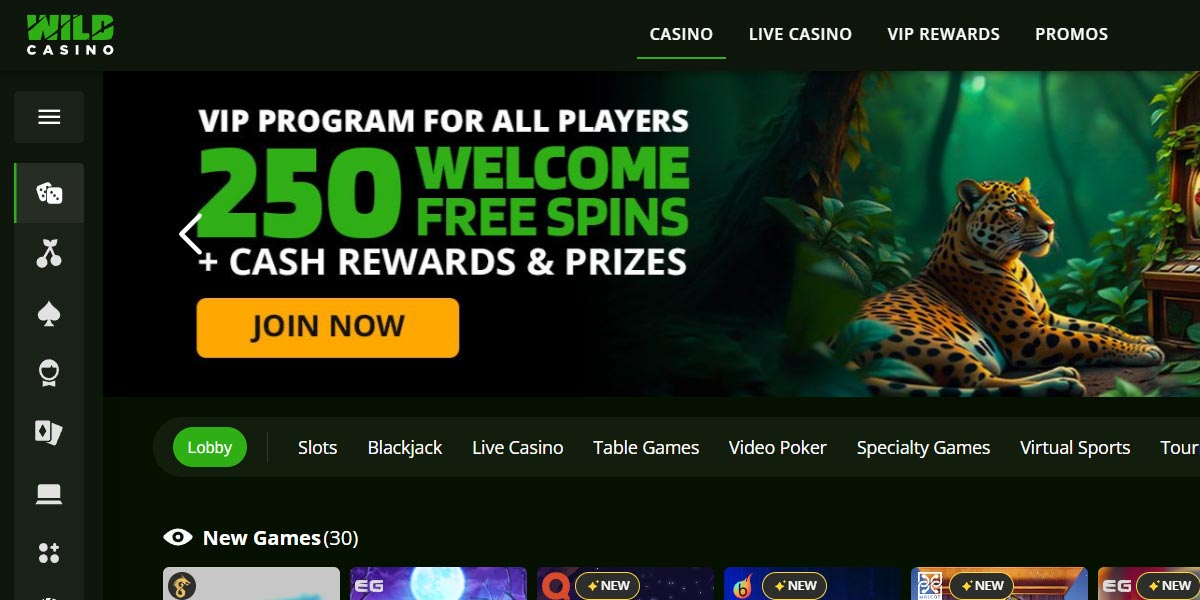Show previous banner with left arrow
Image resolution: width=1200 pixels, height=600 pixels.
(190, 234)
